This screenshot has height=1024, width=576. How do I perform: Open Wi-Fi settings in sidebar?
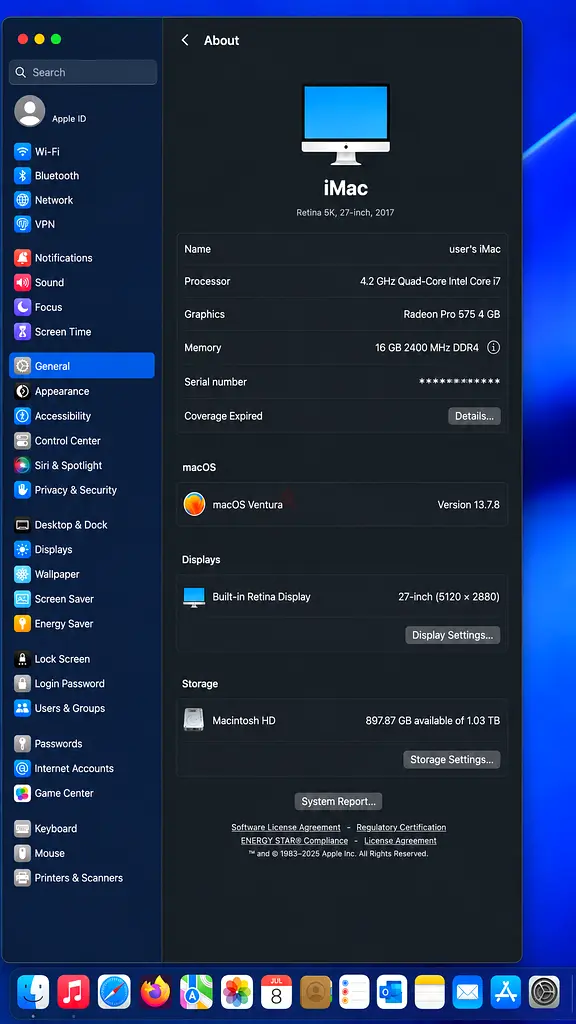click(82, 152)
